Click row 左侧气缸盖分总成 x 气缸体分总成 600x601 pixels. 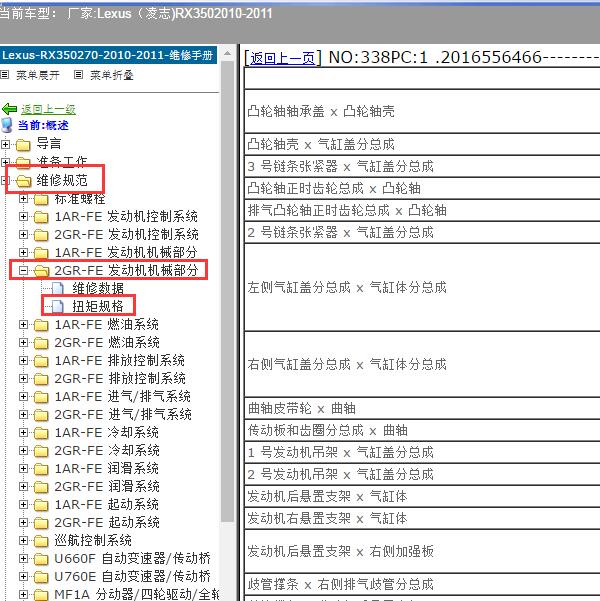click(422, 287)
